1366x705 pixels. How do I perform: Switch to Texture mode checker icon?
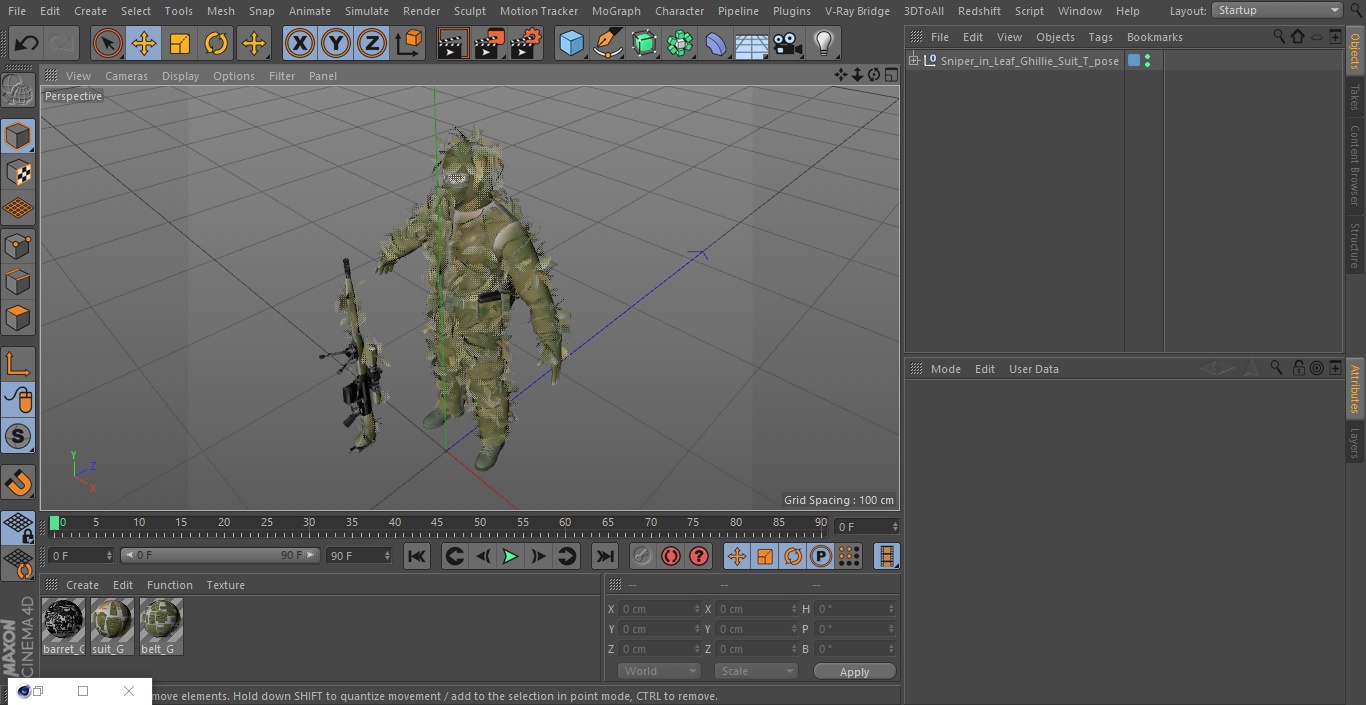click(x=18, y=173)
